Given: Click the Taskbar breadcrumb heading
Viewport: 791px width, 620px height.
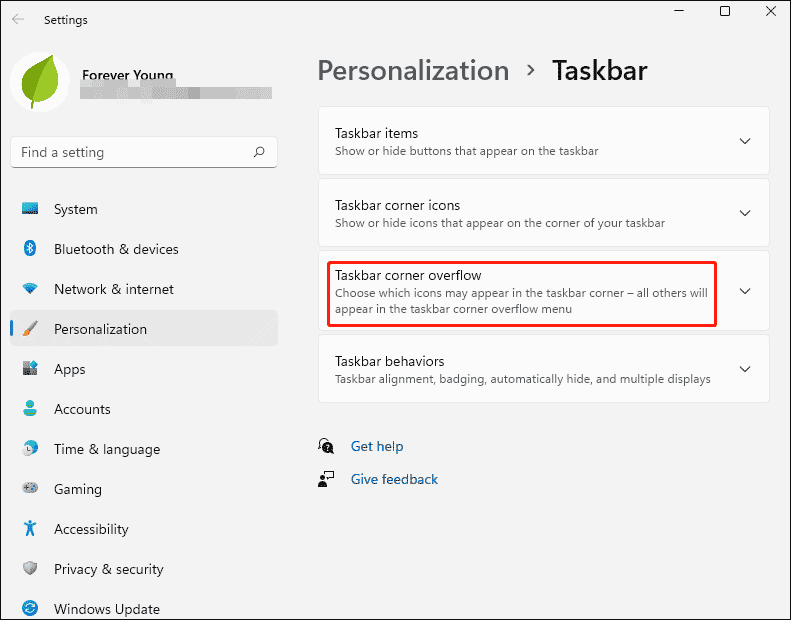Looking at the screenshot, I should [599, 70].
